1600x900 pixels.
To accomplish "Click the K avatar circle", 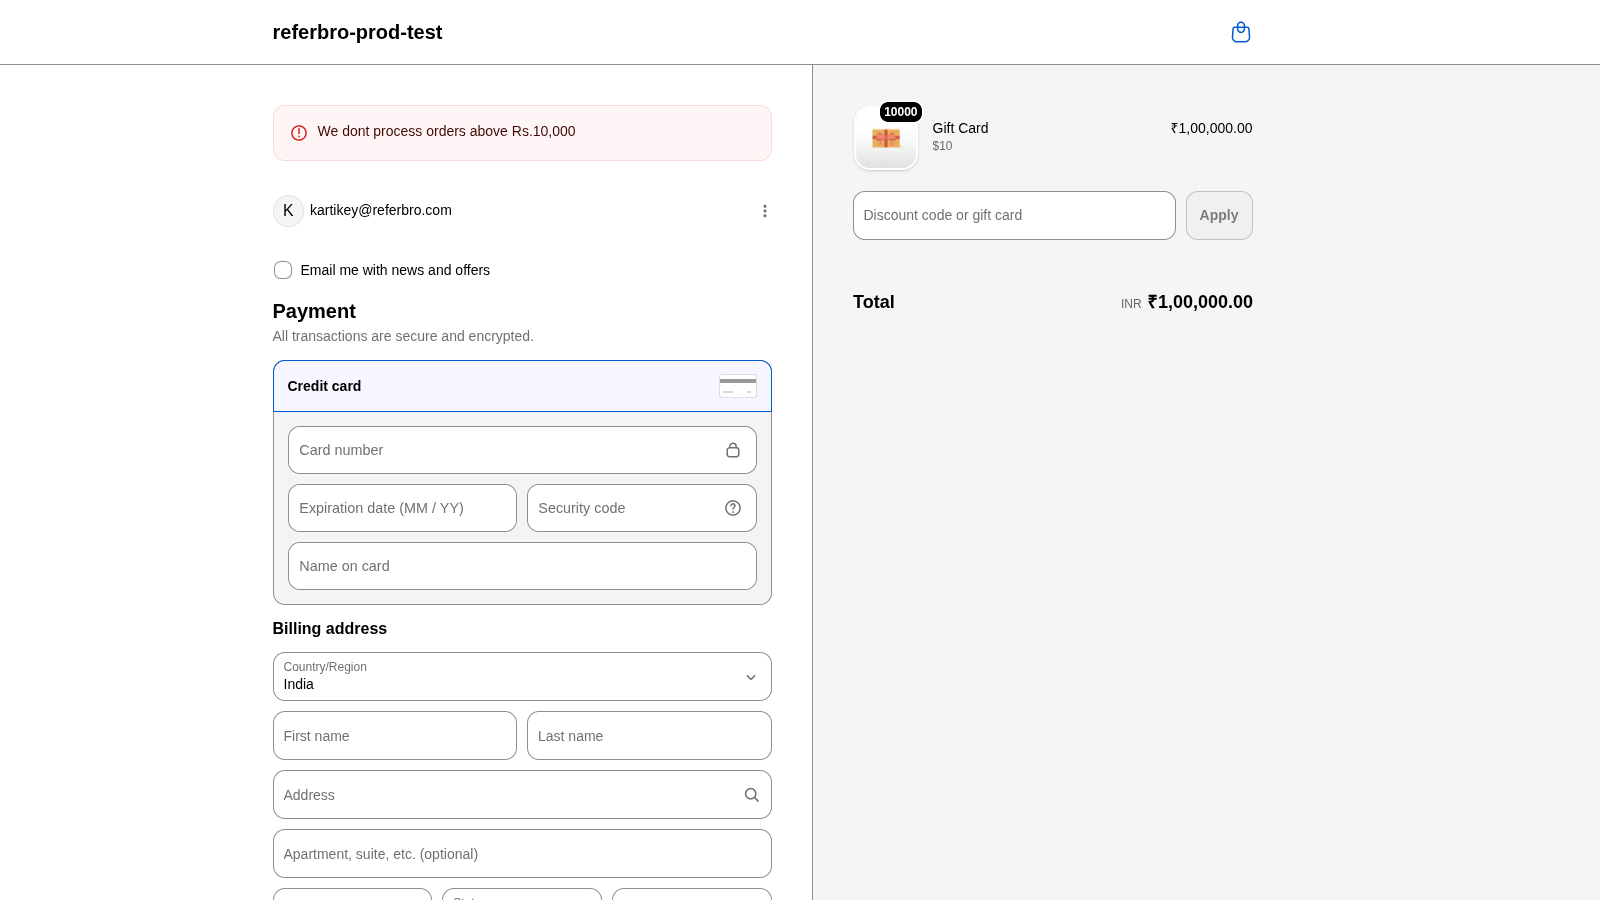I will point(288,211).
